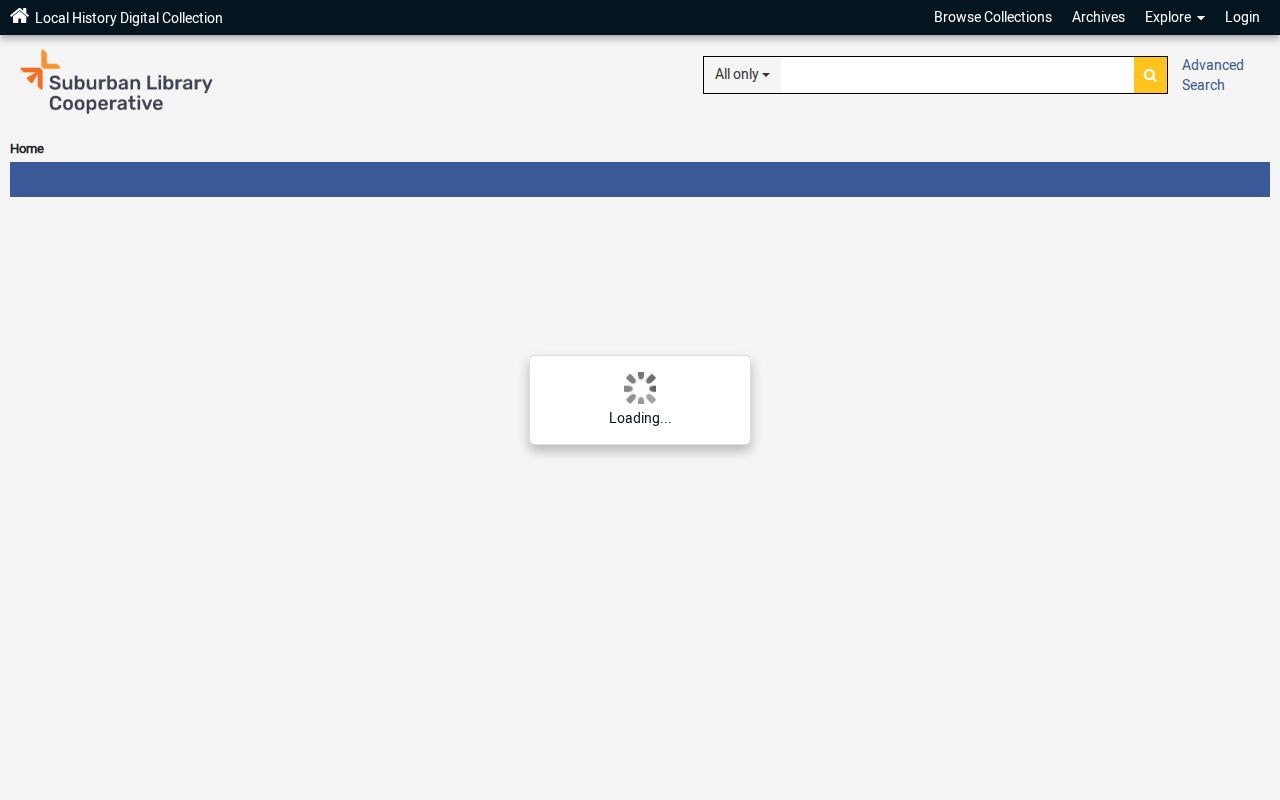Viewport: 1280px width, 800px height.
Task: Click the orange Suburban Library Cooperative logo mark
Action: pos(40,69)
